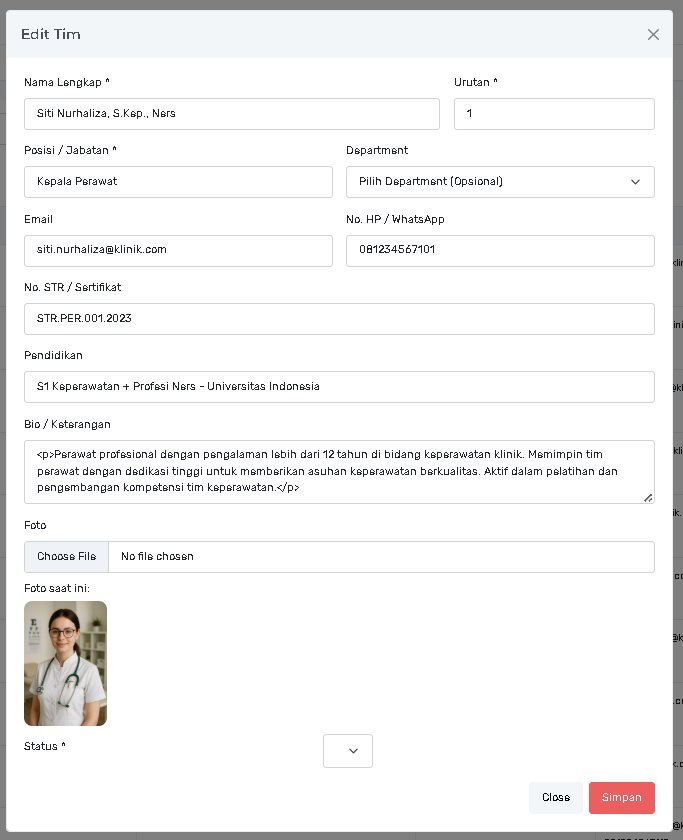
Task: Edit the Posisi / Jabatan field
Action: coord(178,182)
